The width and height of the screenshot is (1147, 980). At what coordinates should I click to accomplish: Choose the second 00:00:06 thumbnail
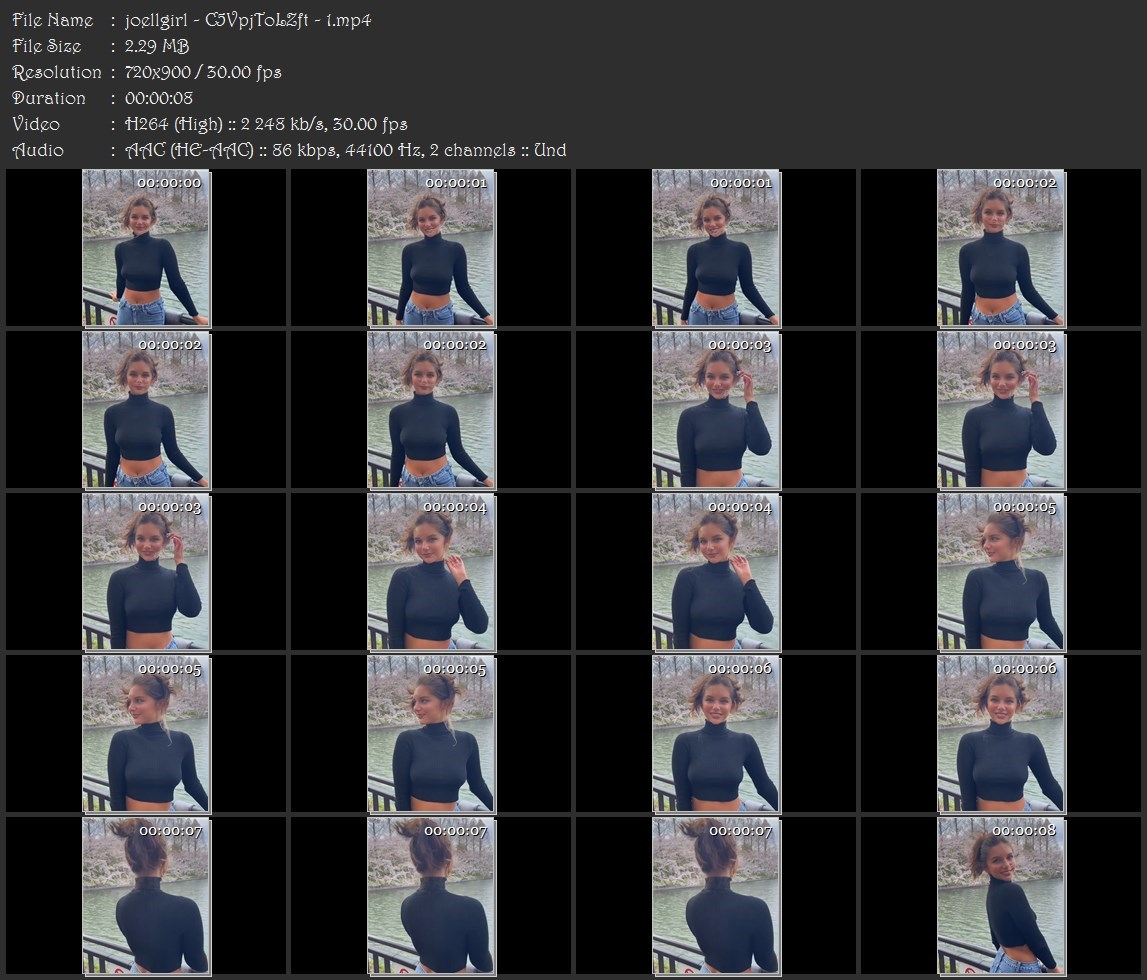click(1001, 734)
